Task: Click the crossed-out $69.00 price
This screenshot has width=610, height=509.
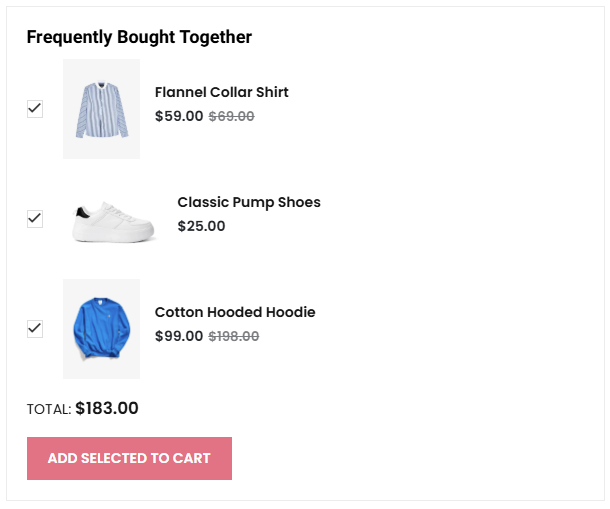Action: (231, 116)
